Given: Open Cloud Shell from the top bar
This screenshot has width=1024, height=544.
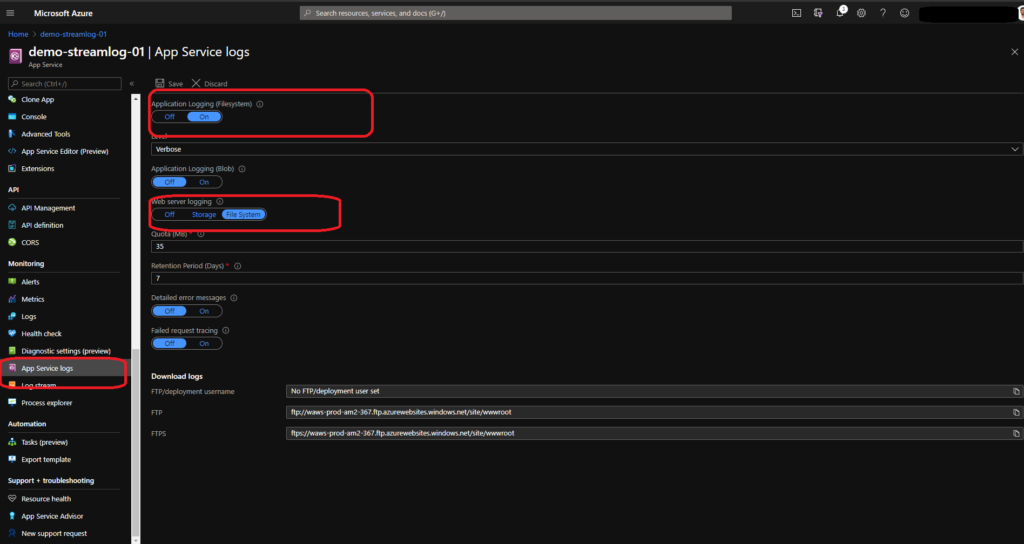Looking at the screenshot, I should coord(796,13).
